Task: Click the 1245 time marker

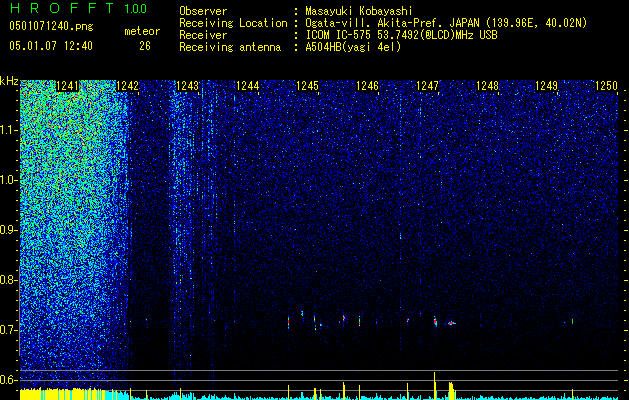Action: tap(307, 85)
